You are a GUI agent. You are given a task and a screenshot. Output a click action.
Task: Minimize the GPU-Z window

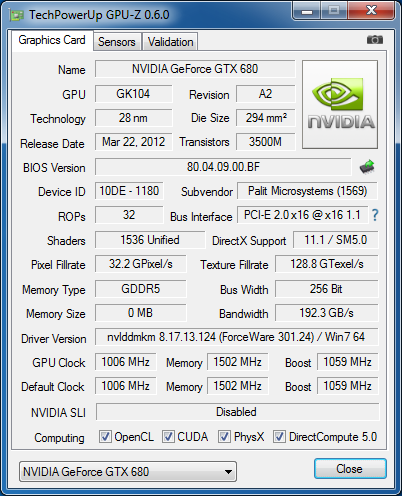pos(307,11)
